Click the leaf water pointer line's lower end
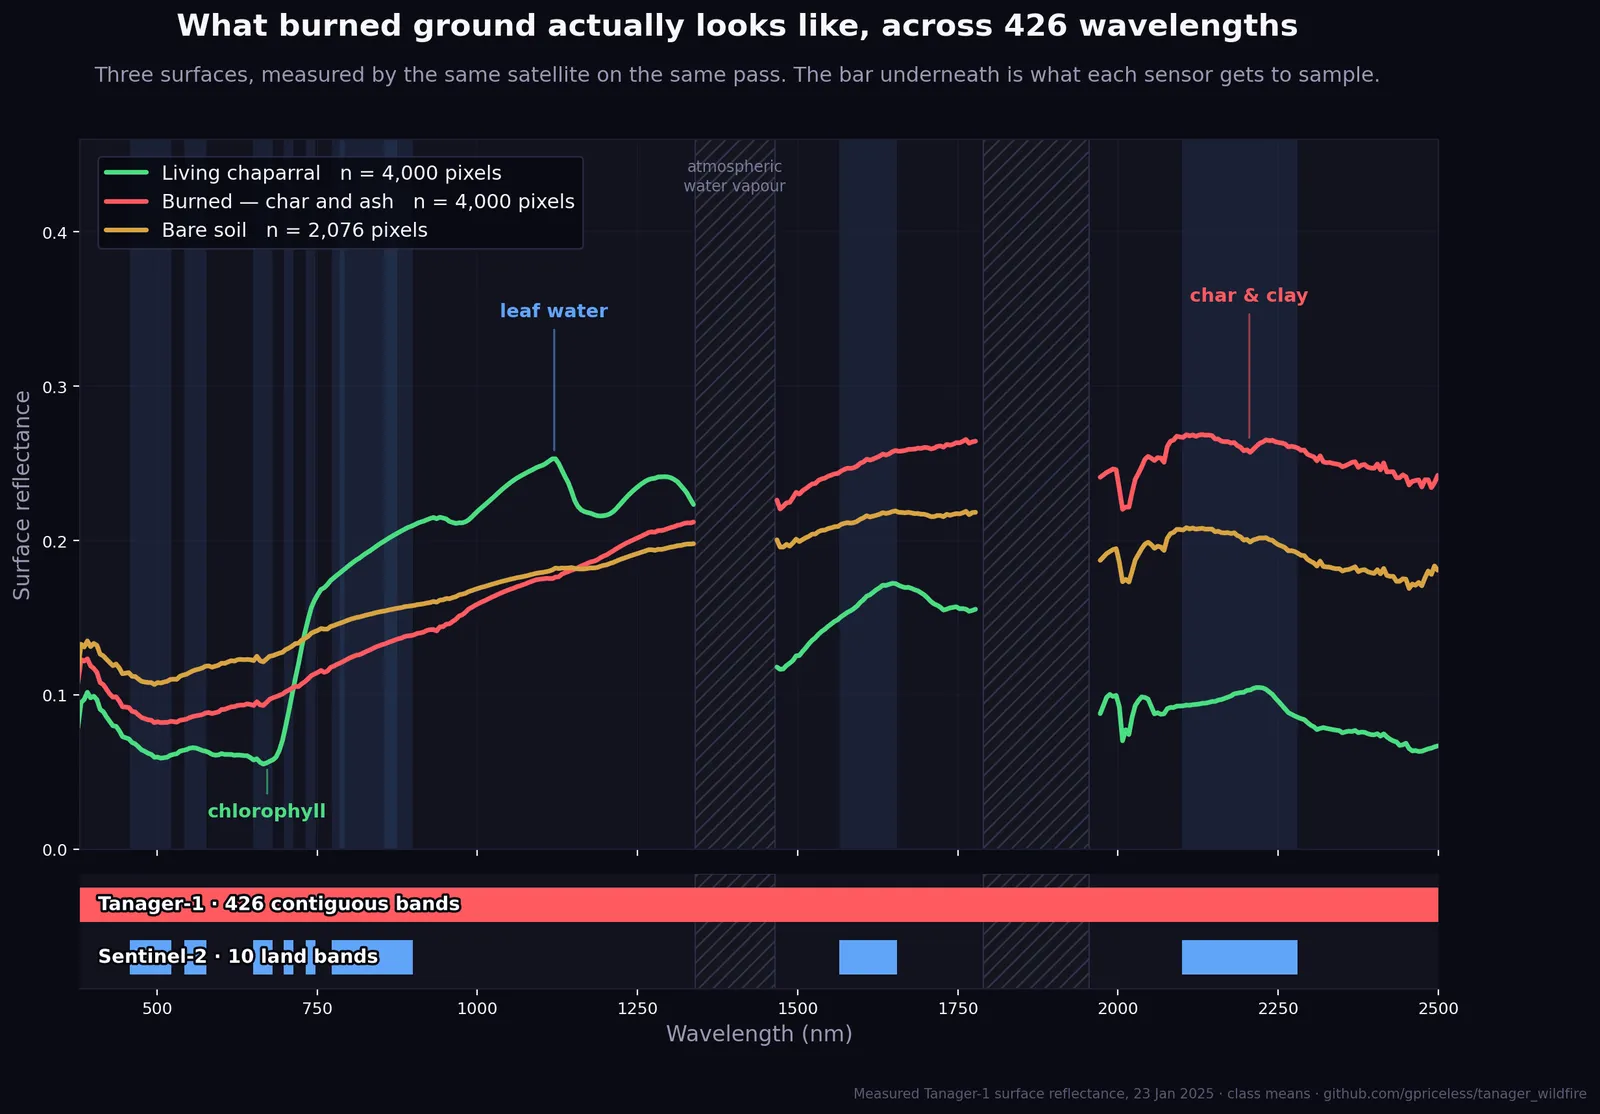 click(x=554, y=449)
